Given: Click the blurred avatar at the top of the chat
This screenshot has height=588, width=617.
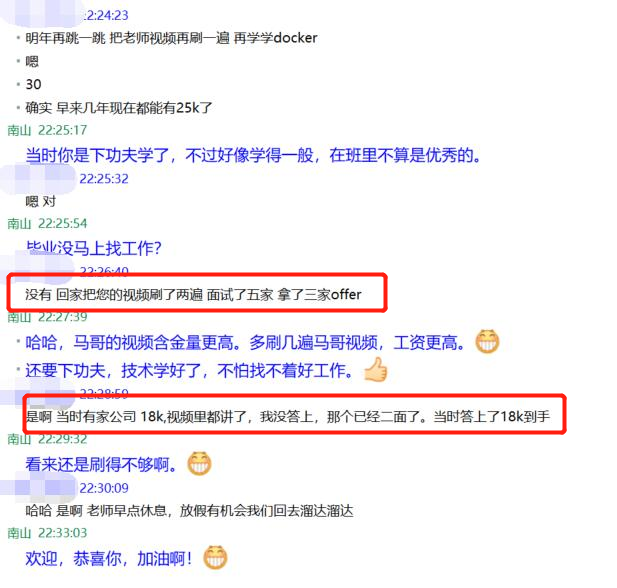Looking at the screenshot, I should [41, 13].
